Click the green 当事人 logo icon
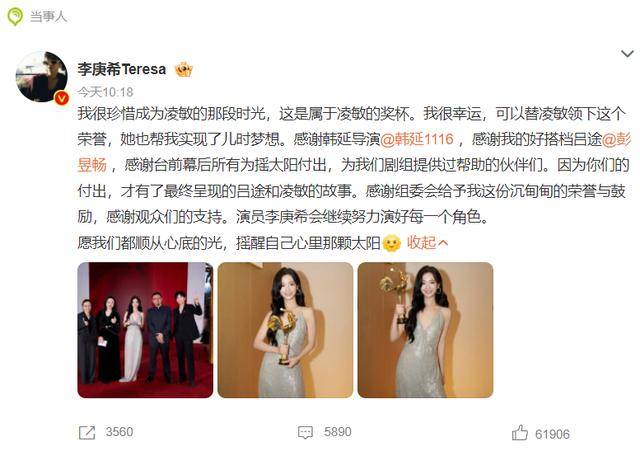 [x=15, y=17]
